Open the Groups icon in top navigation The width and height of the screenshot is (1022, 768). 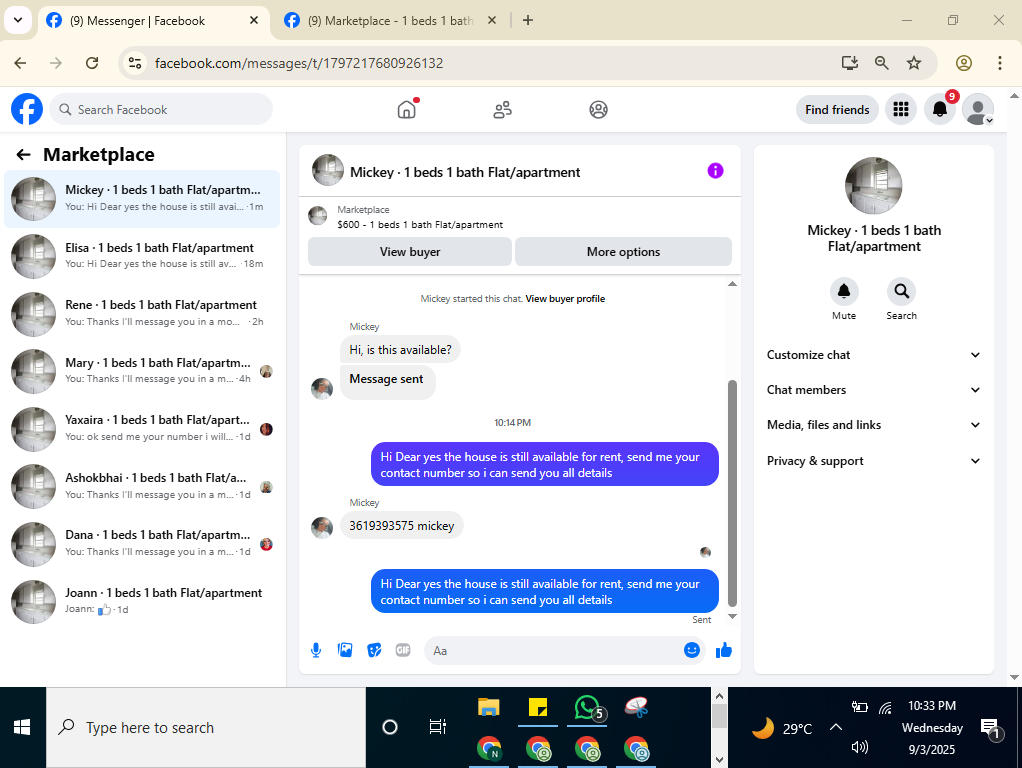[598, 110]
